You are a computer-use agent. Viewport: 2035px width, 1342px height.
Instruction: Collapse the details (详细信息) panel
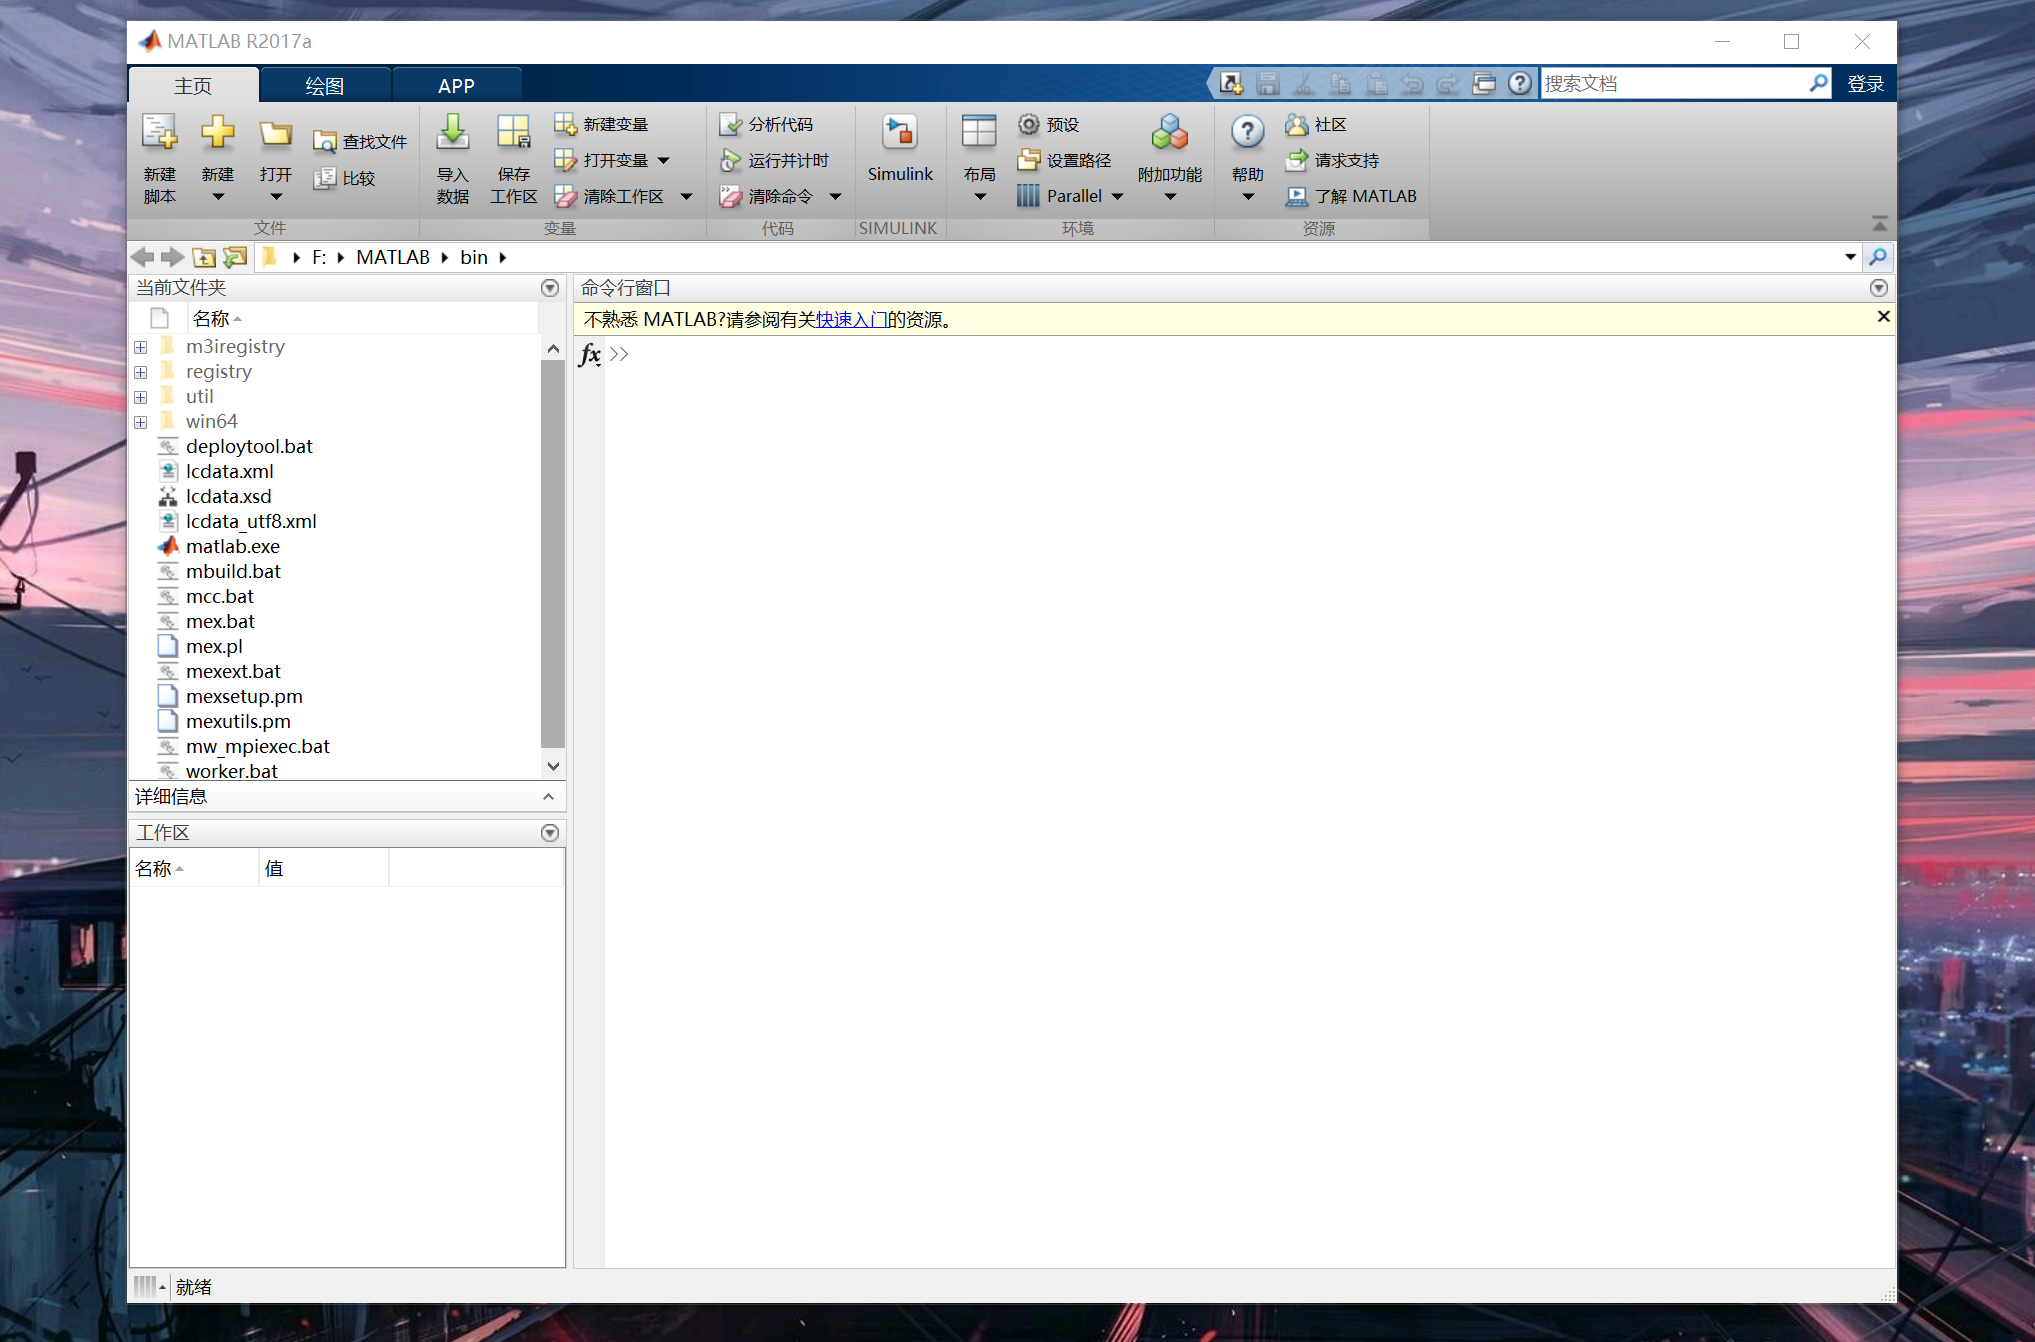tap(548, 797)
